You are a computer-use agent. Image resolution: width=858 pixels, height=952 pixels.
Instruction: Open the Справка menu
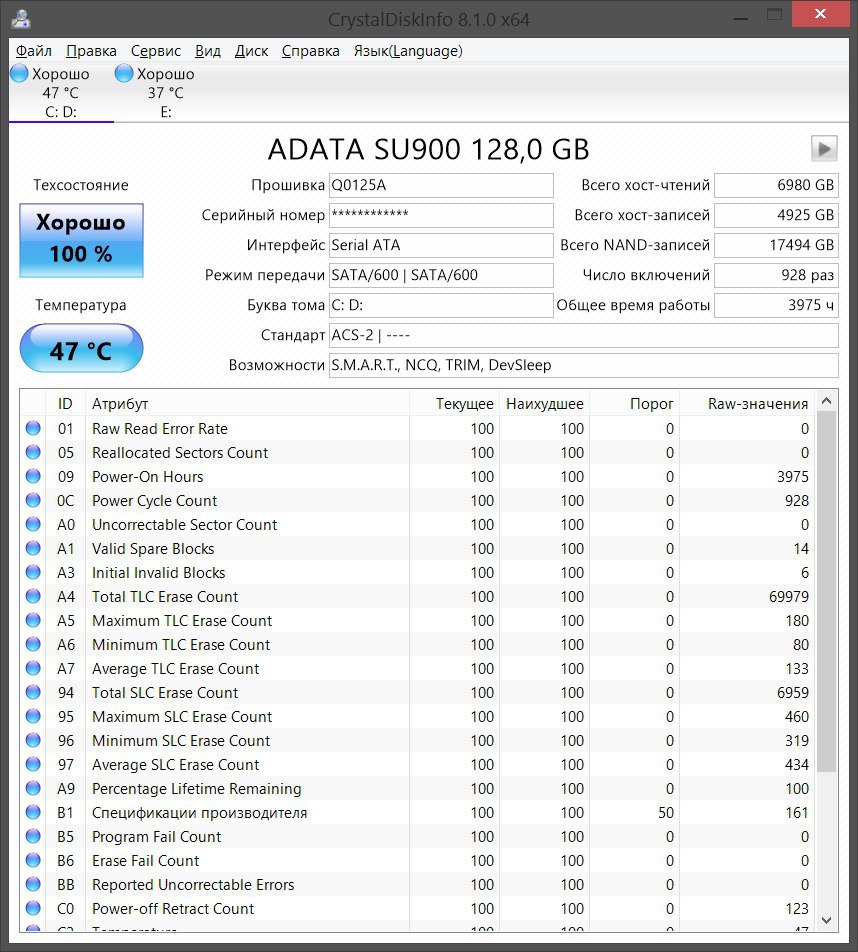tap(310, 51)
